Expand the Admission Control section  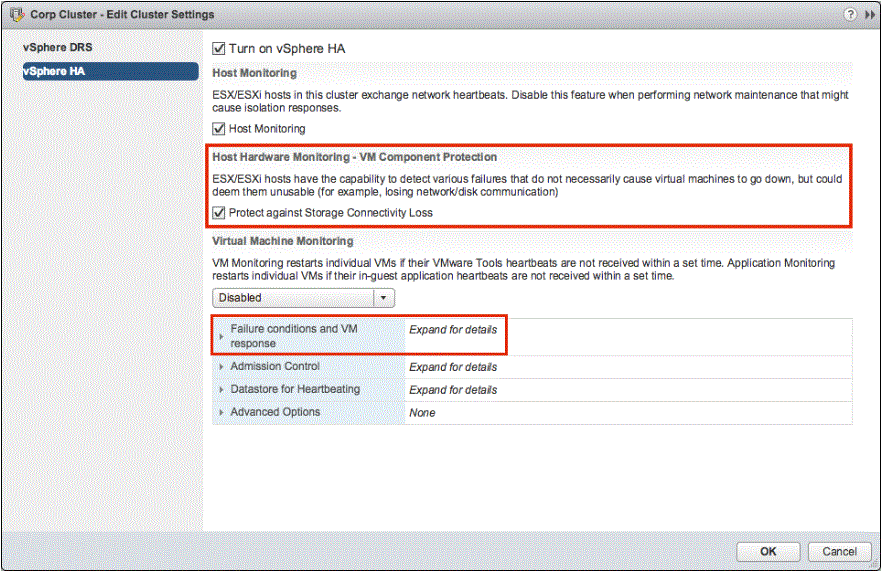[x=221, y=367]
